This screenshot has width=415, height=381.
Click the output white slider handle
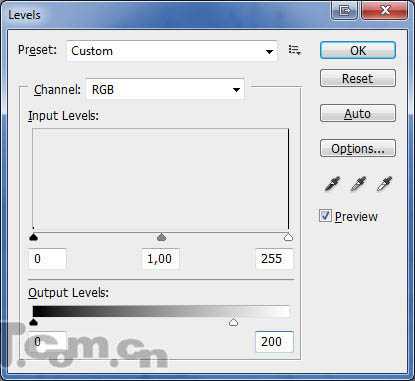233,322
